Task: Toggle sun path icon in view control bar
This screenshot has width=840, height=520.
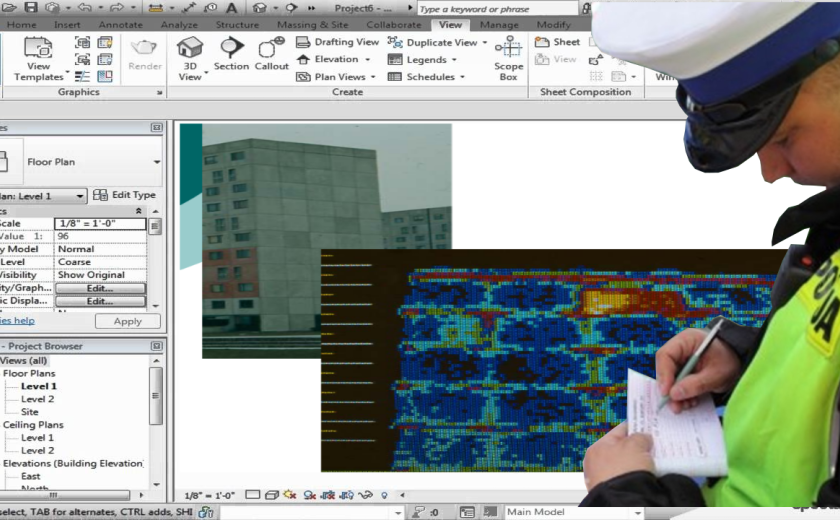Action: pyautogui.click(x=290, y=495)
